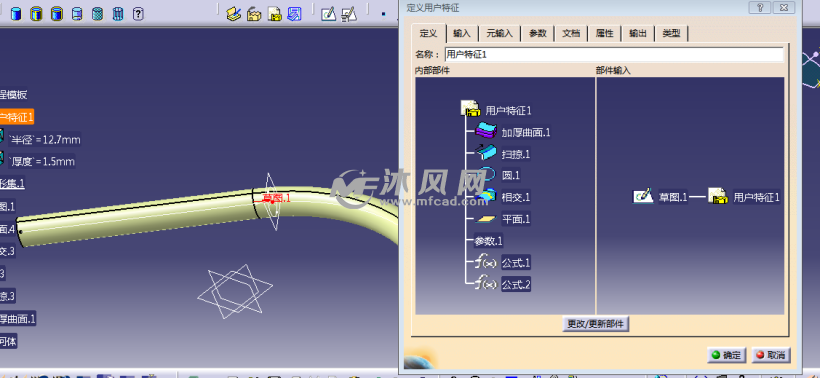820x378 pixels.
Task: Switch to Shading with Material view mode
Action: 97,14
